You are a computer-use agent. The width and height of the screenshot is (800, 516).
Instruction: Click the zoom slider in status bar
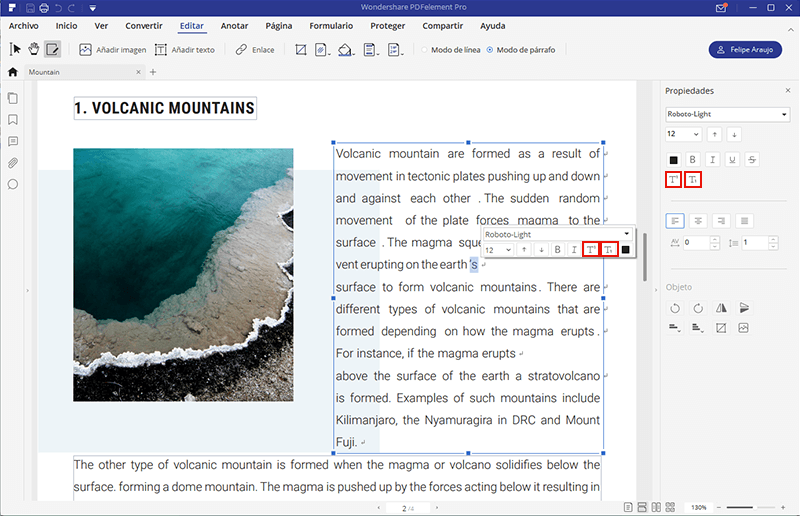751,508
